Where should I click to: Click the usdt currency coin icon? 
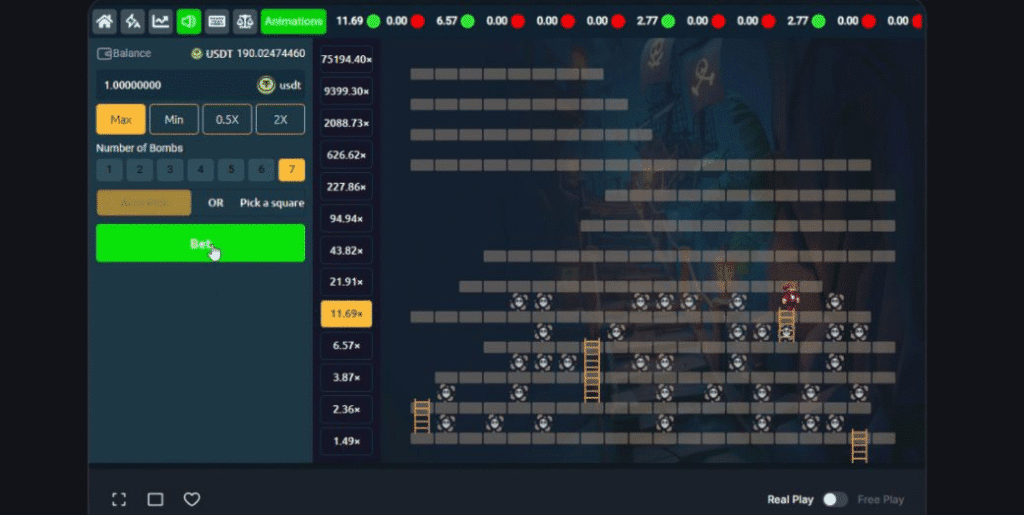(266, 85)
